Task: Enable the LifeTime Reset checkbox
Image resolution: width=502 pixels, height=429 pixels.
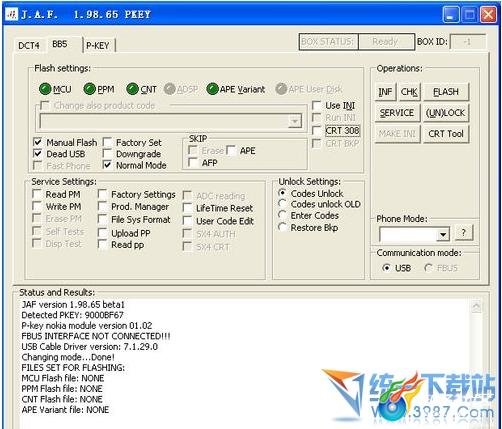Action: coord(187,208)
